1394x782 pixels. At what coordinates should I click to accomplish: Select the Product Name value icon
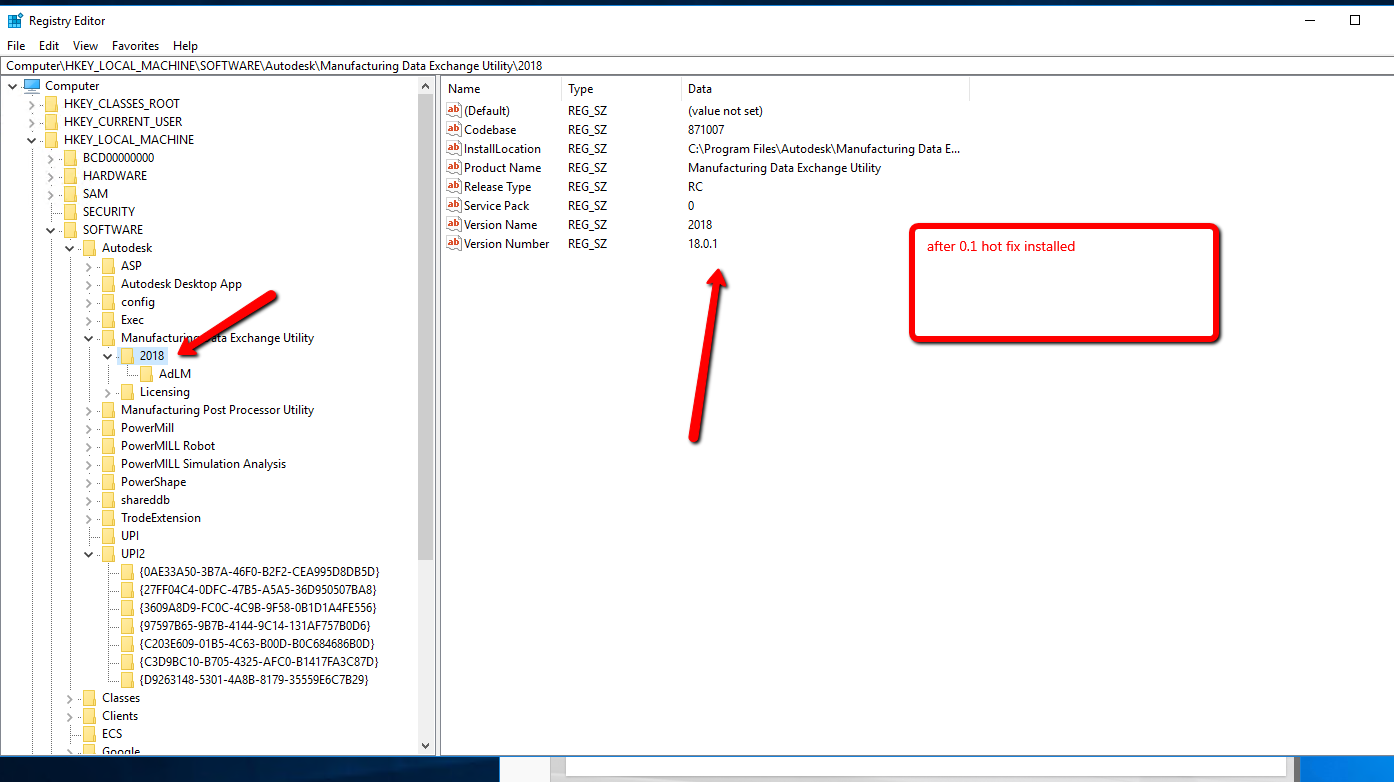pos(453,167)
